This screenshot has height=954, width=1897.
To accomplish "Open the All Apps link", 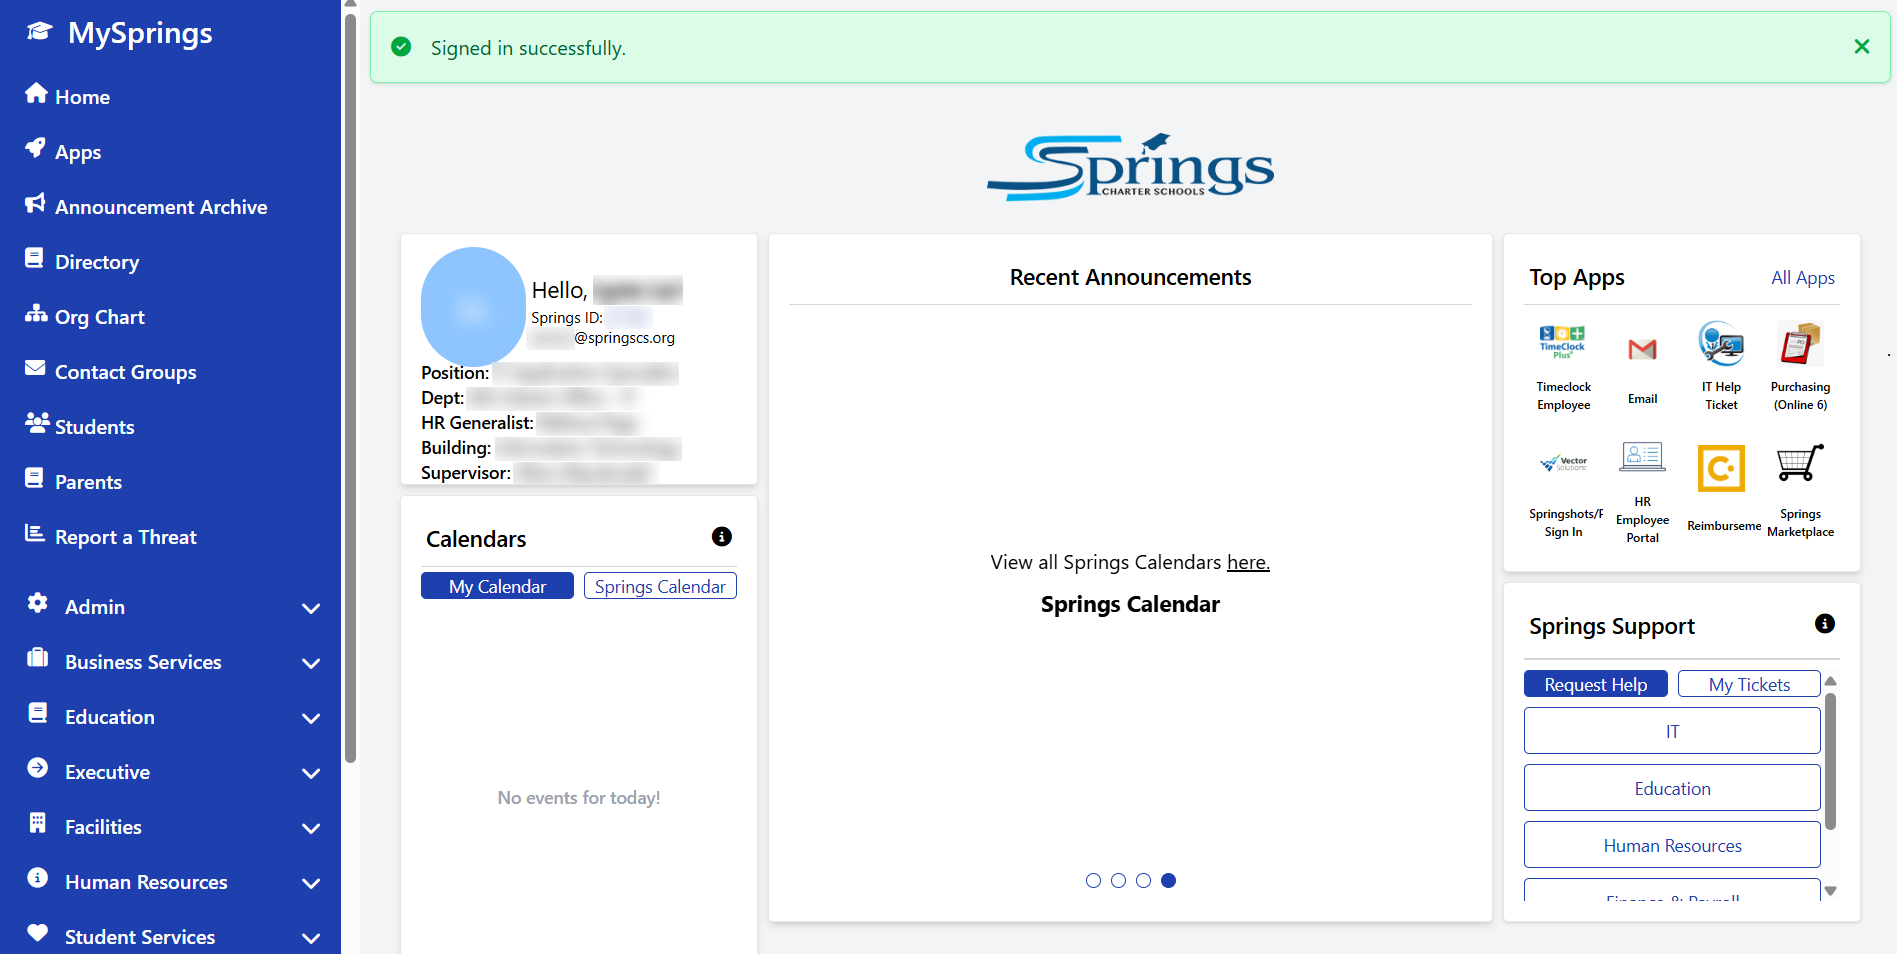I will pyautogui.click(x=1802, y=278).
